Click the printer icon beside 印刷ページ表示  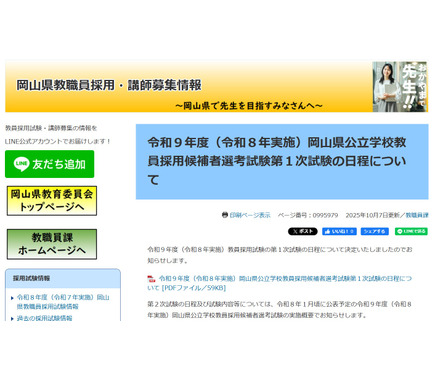[225, 215]
